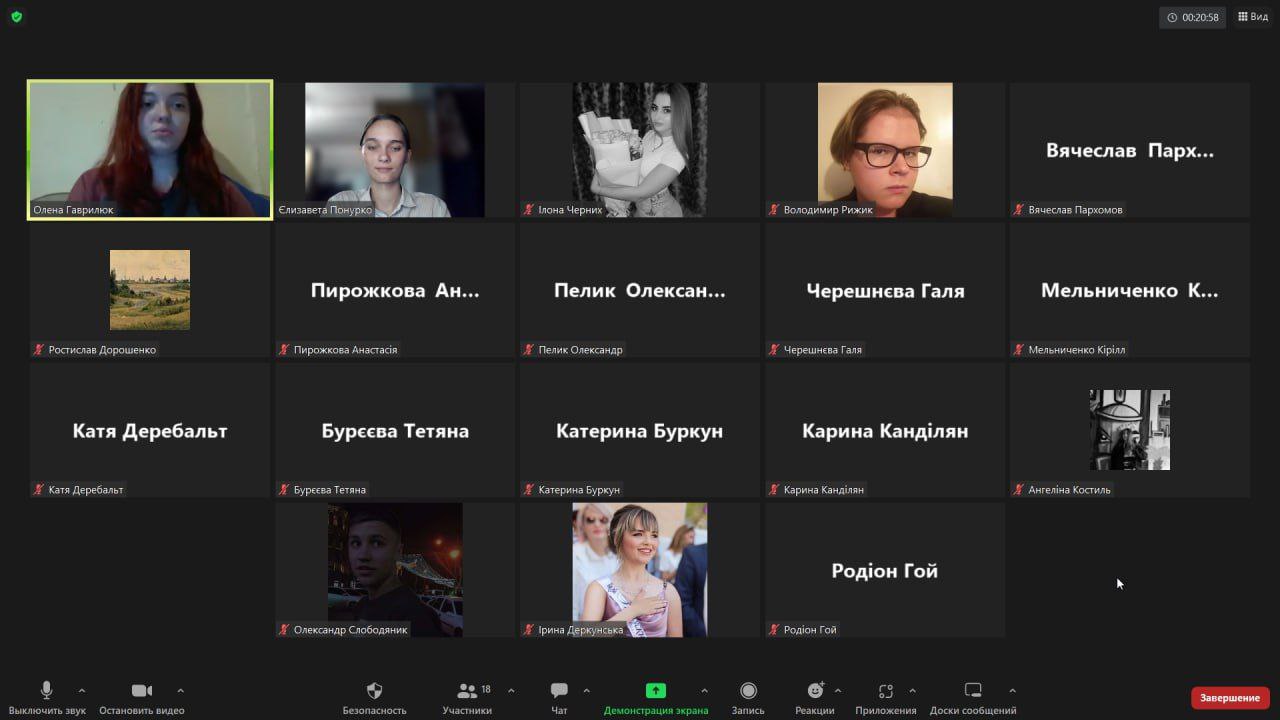Click the meeting timer 00:20:58
The image size is (1280, 720).
[1192, 17]
